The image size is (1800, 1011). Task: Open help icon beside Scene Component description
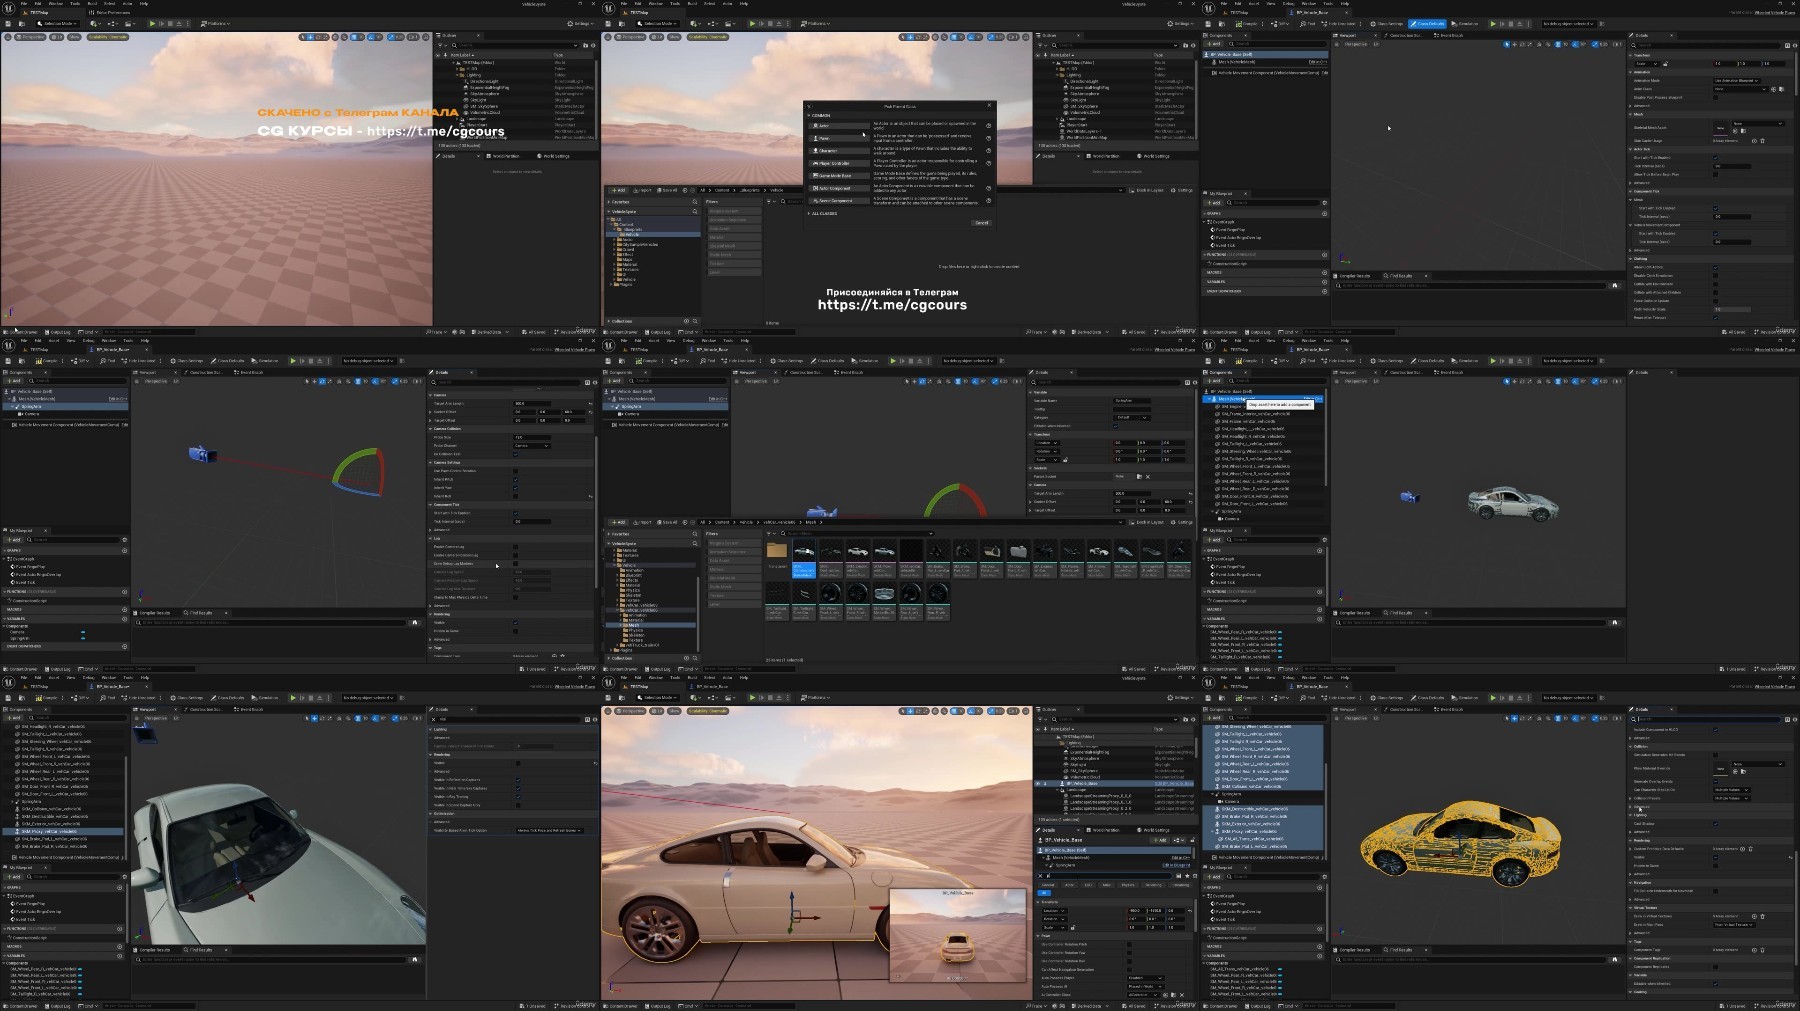(x=989, y=201)
